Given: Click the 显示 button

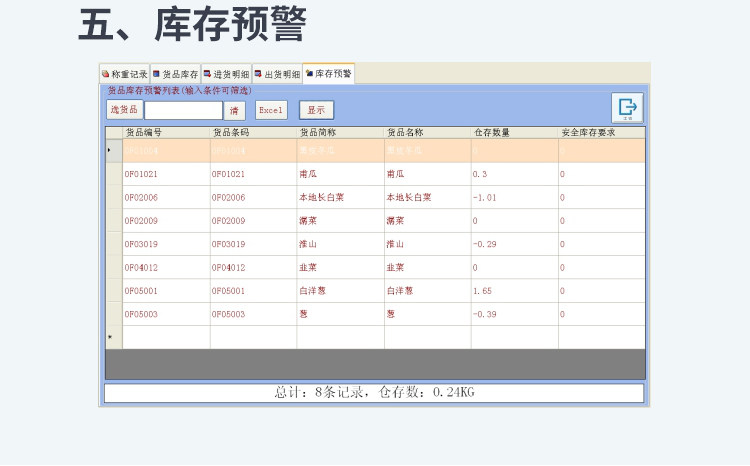Looking at the screenshot, I should click(316, 110).
